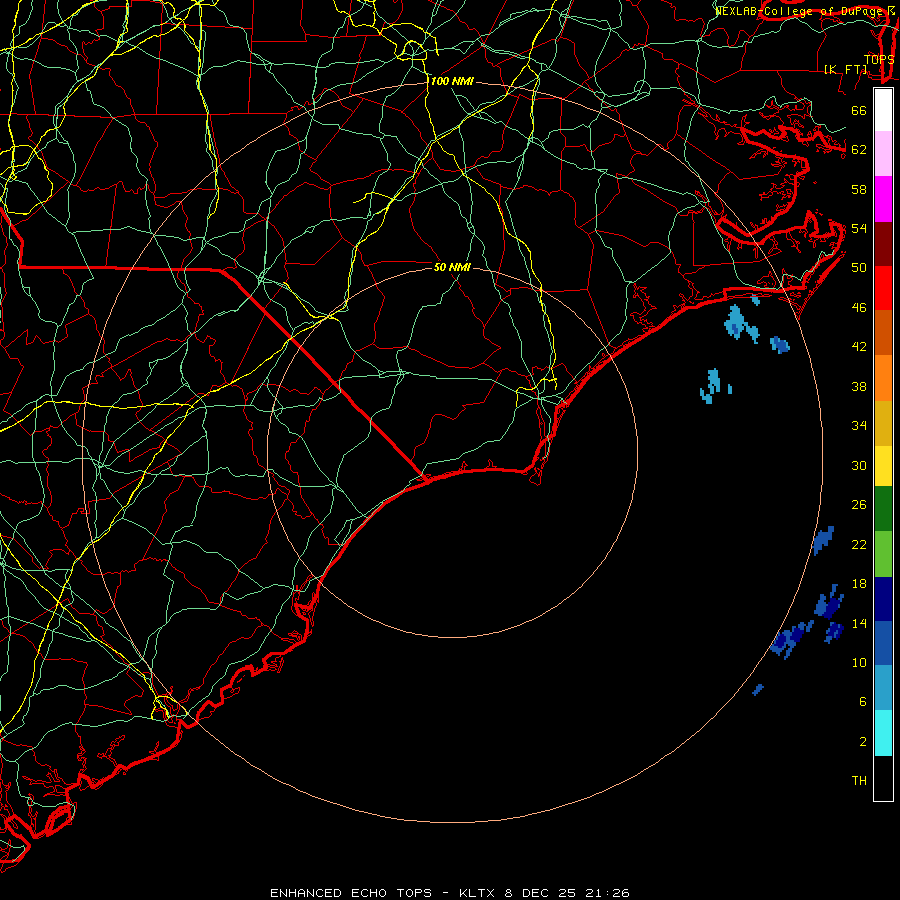900x900 pixels.
Task: Click the legend value '26'
Action: (x=859, y=505)
